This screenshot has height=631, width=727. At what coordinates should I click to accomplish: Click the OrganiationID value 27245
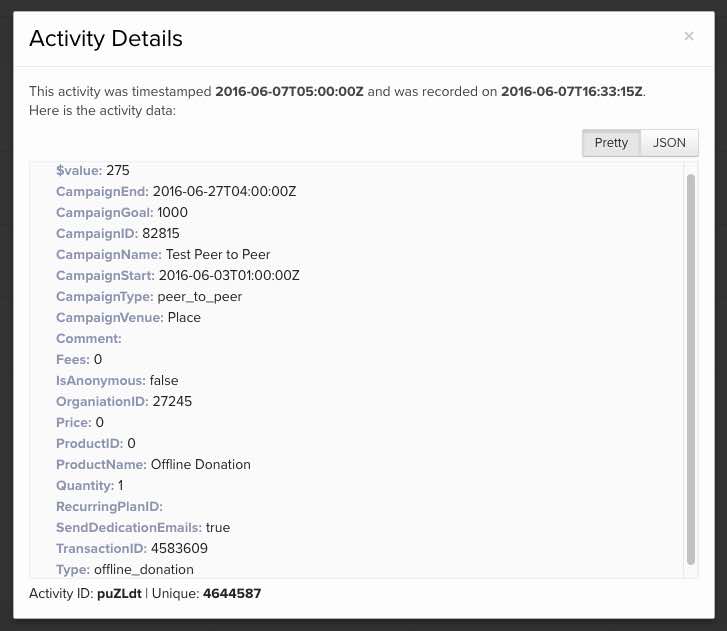tap(172, 401)
